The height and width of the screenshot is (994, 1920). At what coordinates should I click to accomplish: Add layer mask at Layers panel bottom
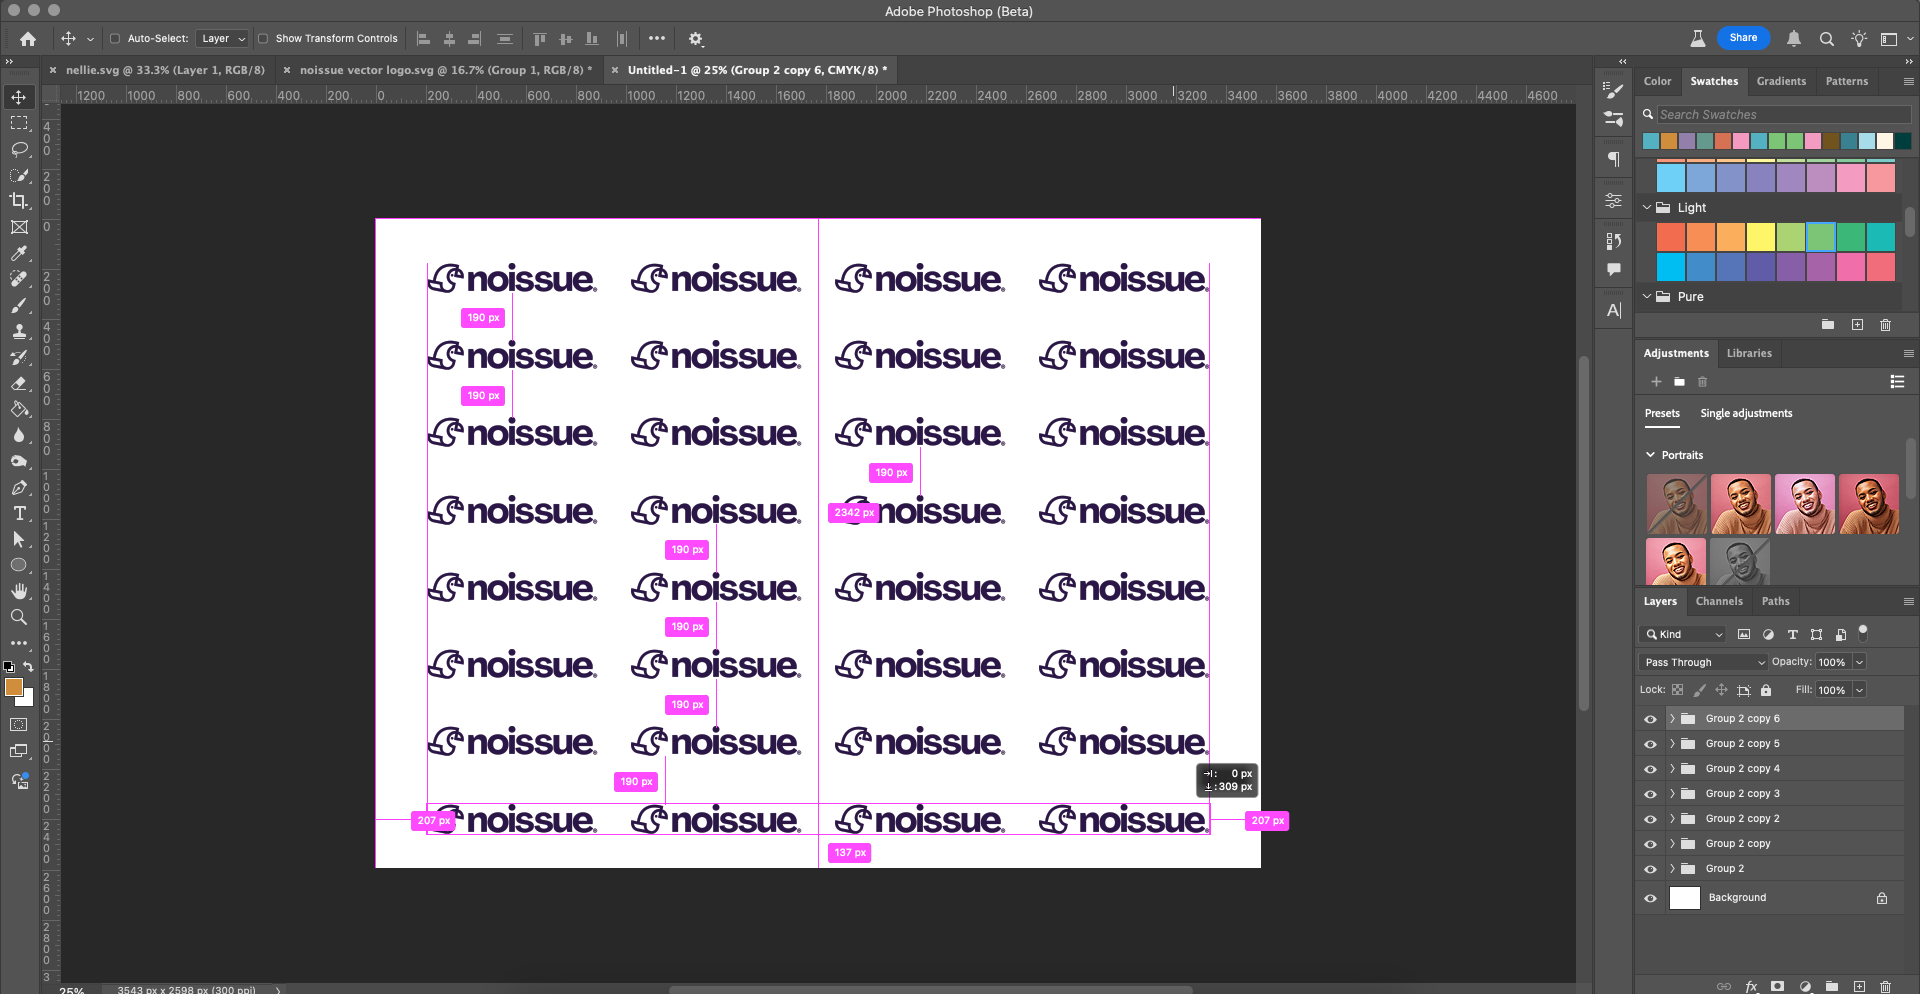coord(1778,986)
